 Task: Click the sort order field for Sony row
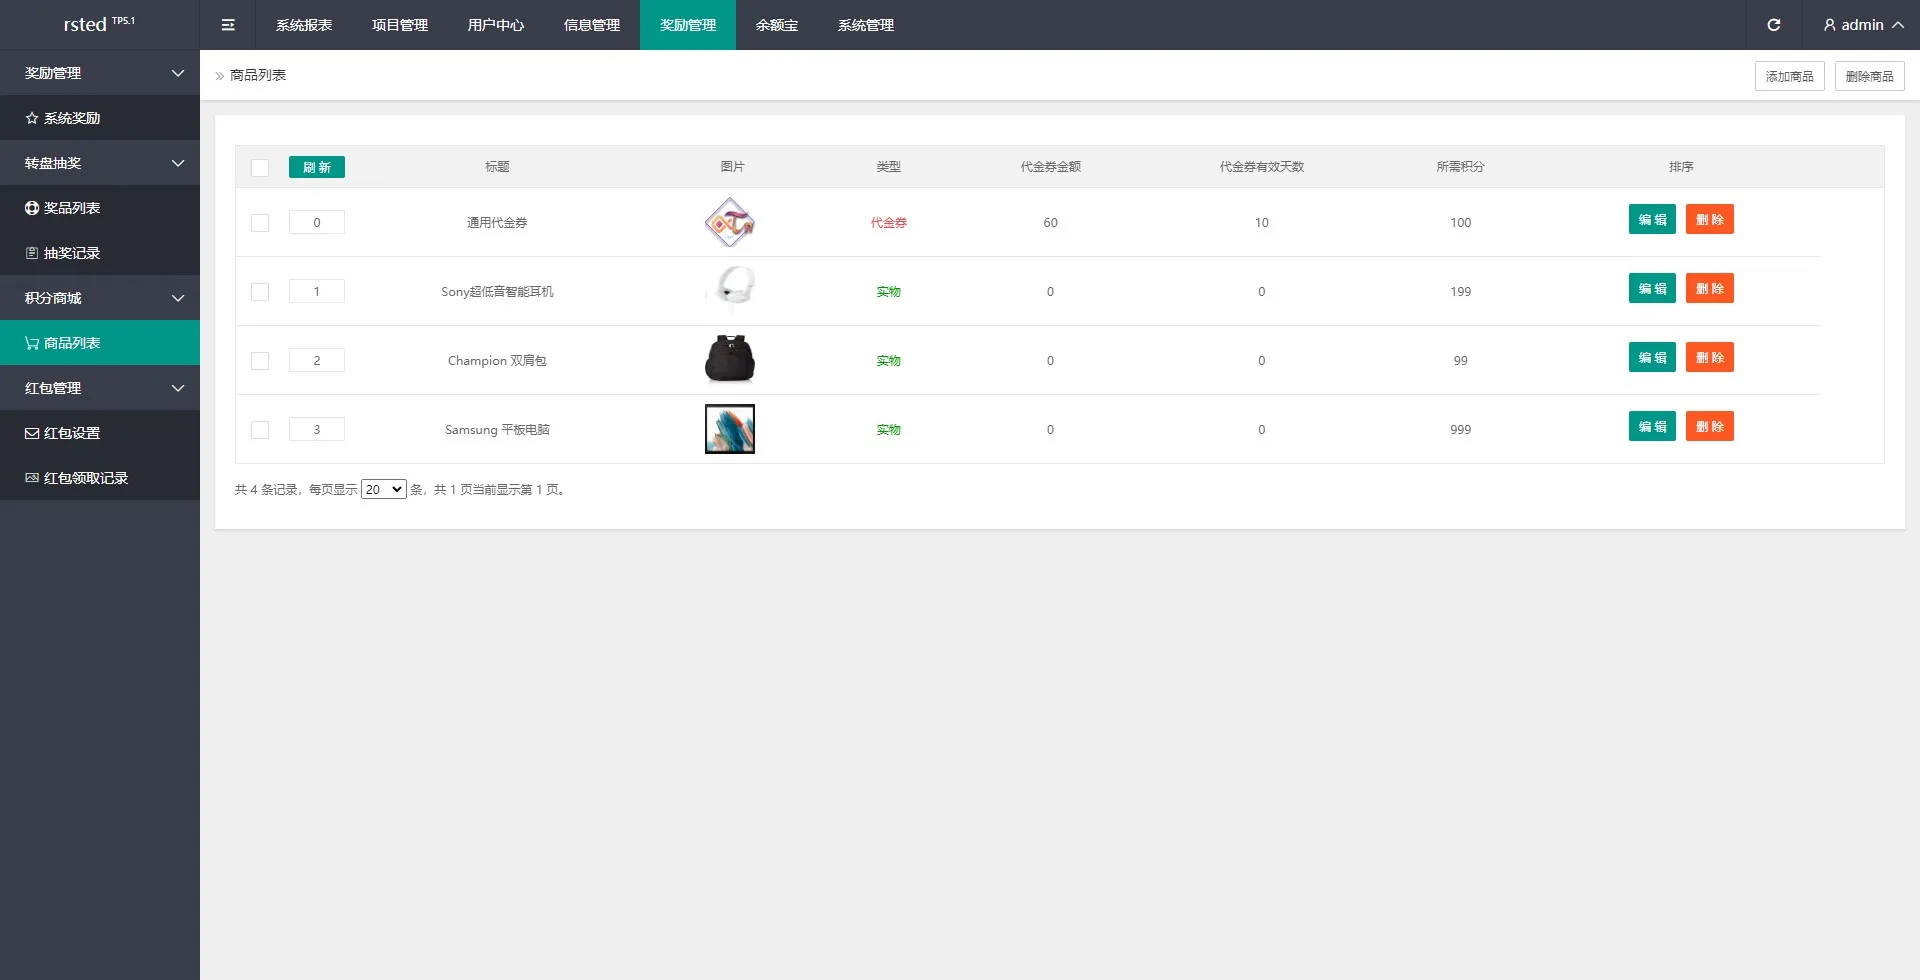tap(317, 292)
